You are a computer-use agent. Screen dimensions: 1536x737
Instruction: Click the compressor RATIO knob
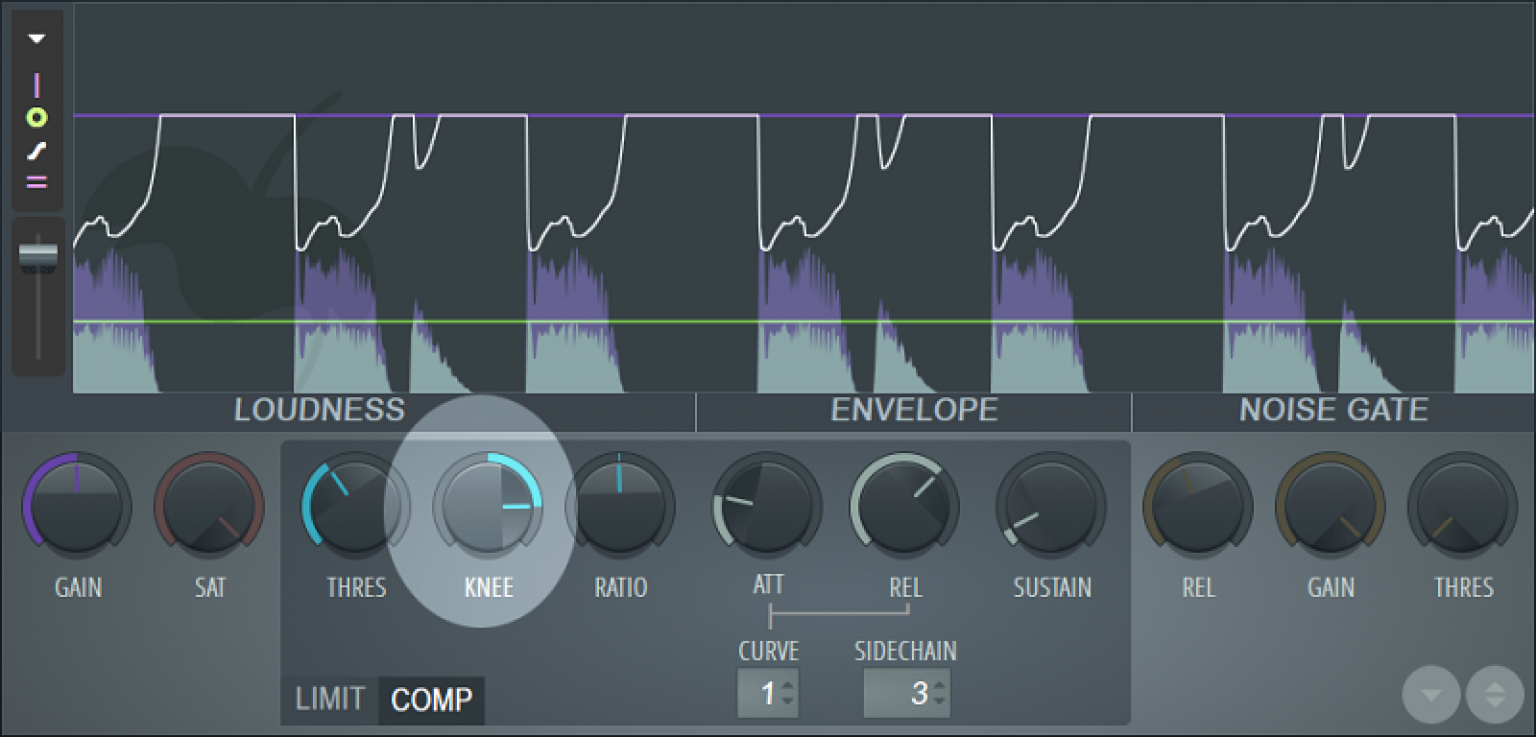[619, 505]
